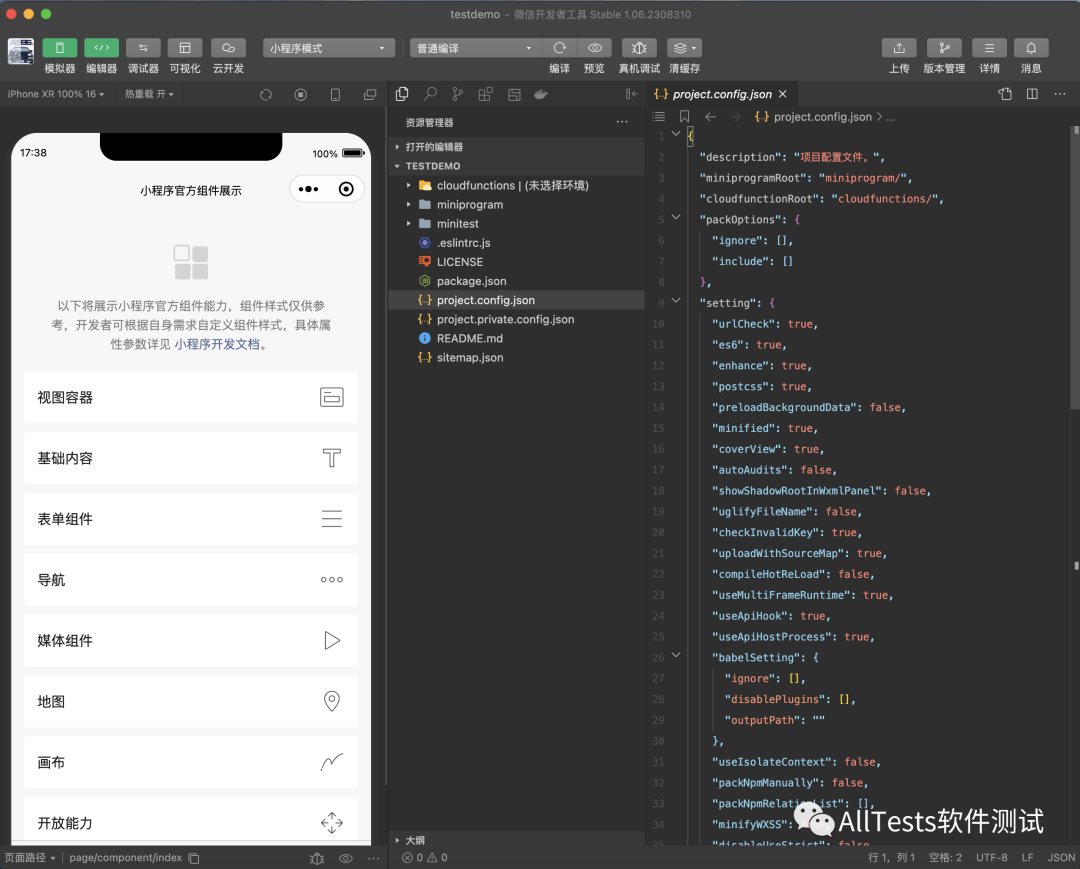Click the simulator stop/record icon
Image resolution: width=1080 pixels, height=869 pixels.
[x=300, y=94]
